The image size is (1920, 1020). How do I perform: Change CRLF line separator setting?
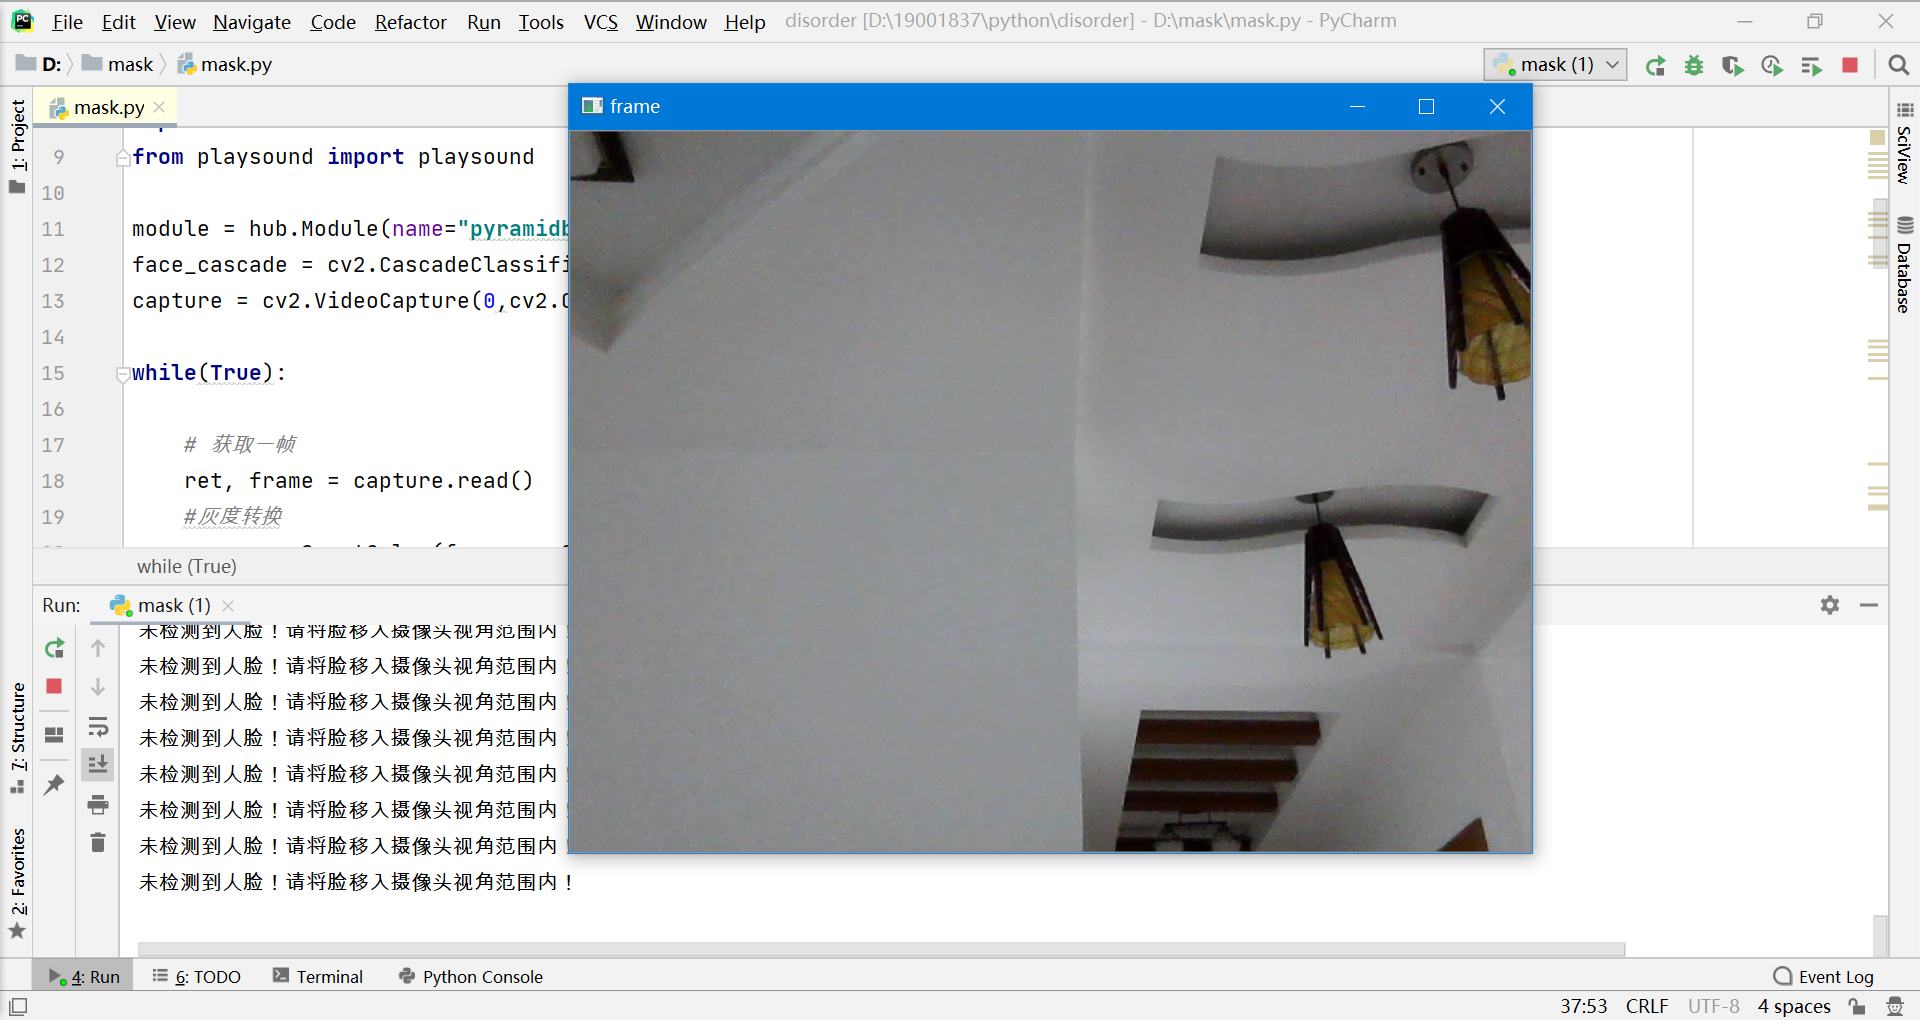point(1647,1006)
